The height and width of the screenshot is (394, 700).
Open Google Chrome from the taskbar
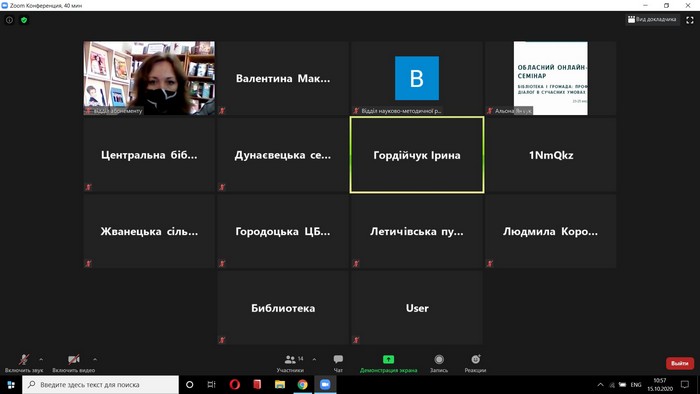tap(302, 385)
